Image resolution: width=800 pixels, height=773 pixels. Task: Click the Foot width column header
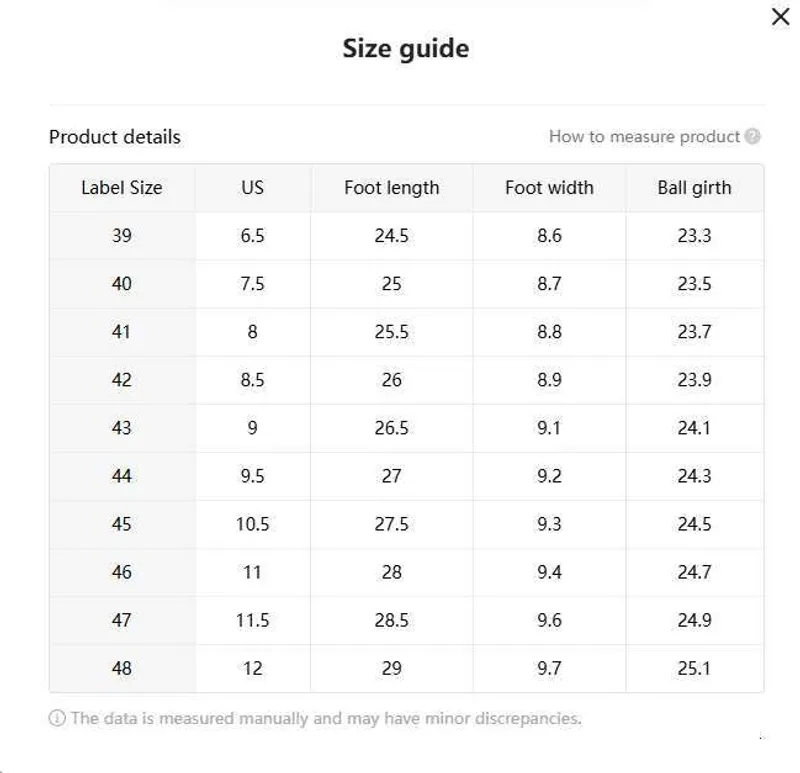(x=549, y=188)
